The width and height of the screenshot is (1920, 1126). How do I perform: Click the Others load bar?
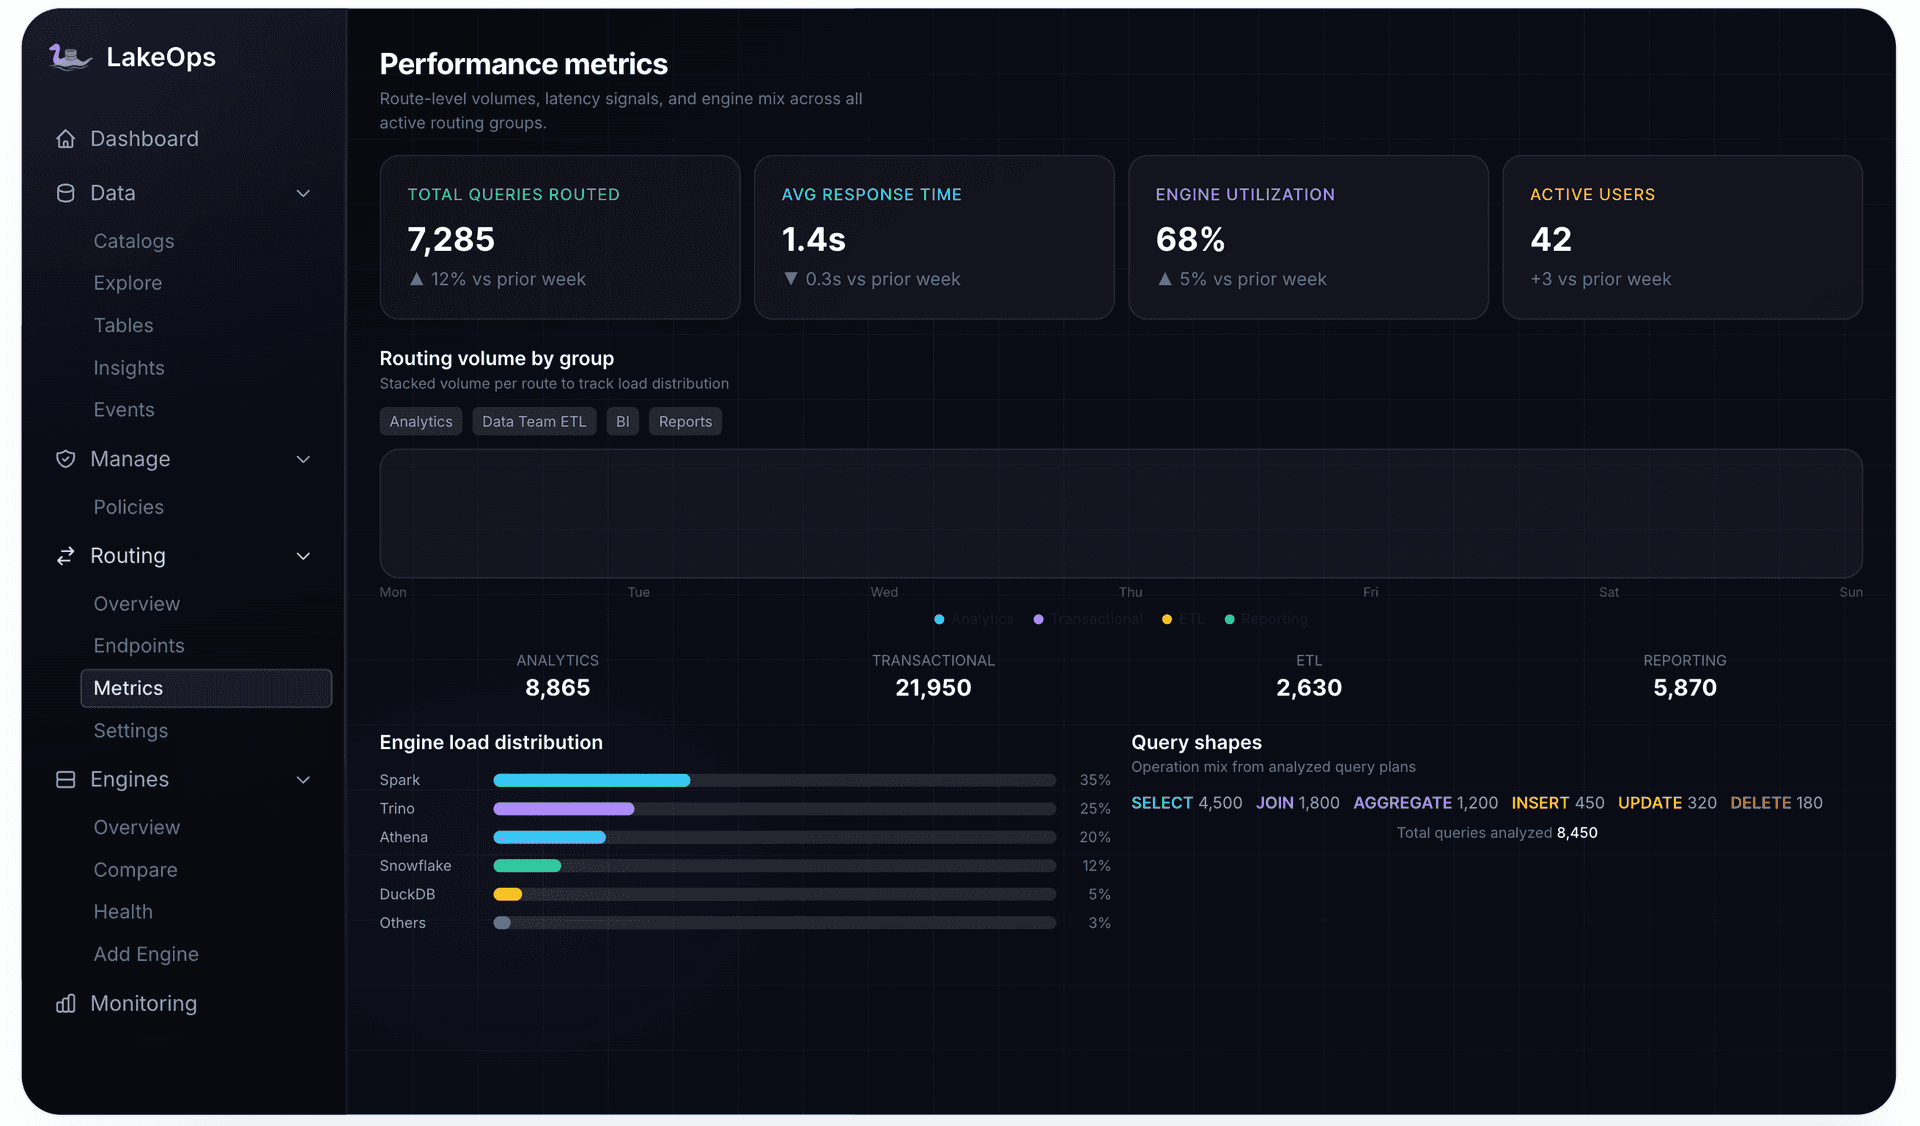coord(775,923)
